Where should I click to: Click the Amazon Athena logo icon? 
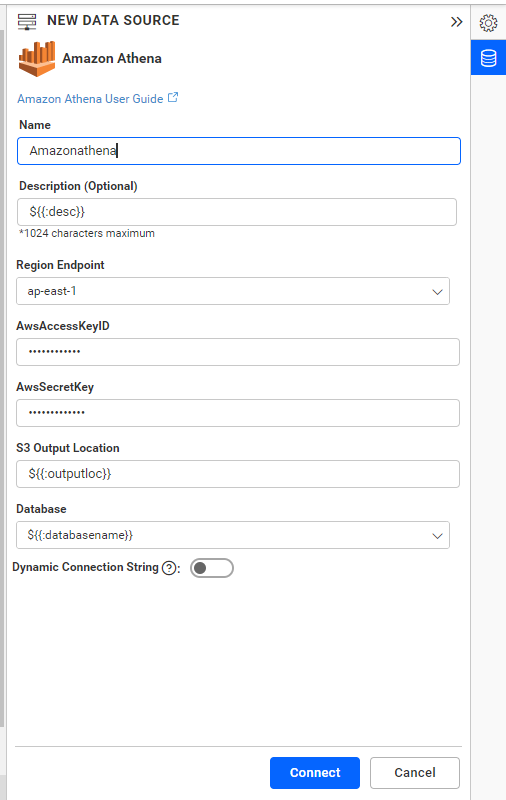37,59
